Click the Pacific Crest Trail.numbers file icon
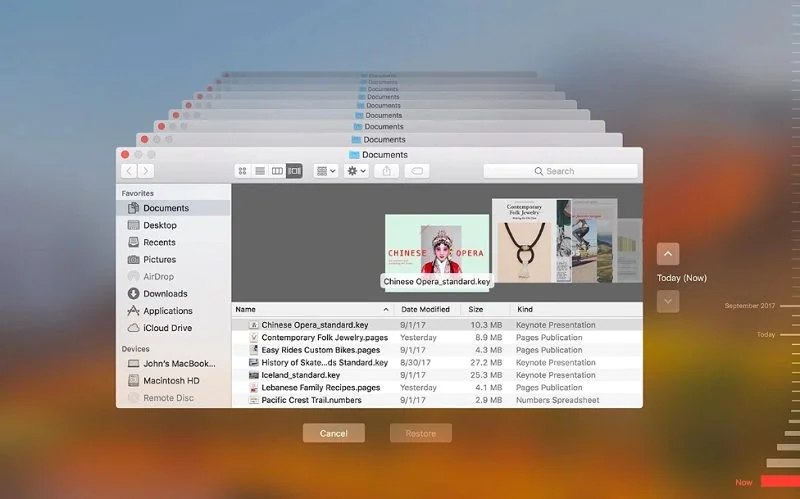 [x=254, y=400]
